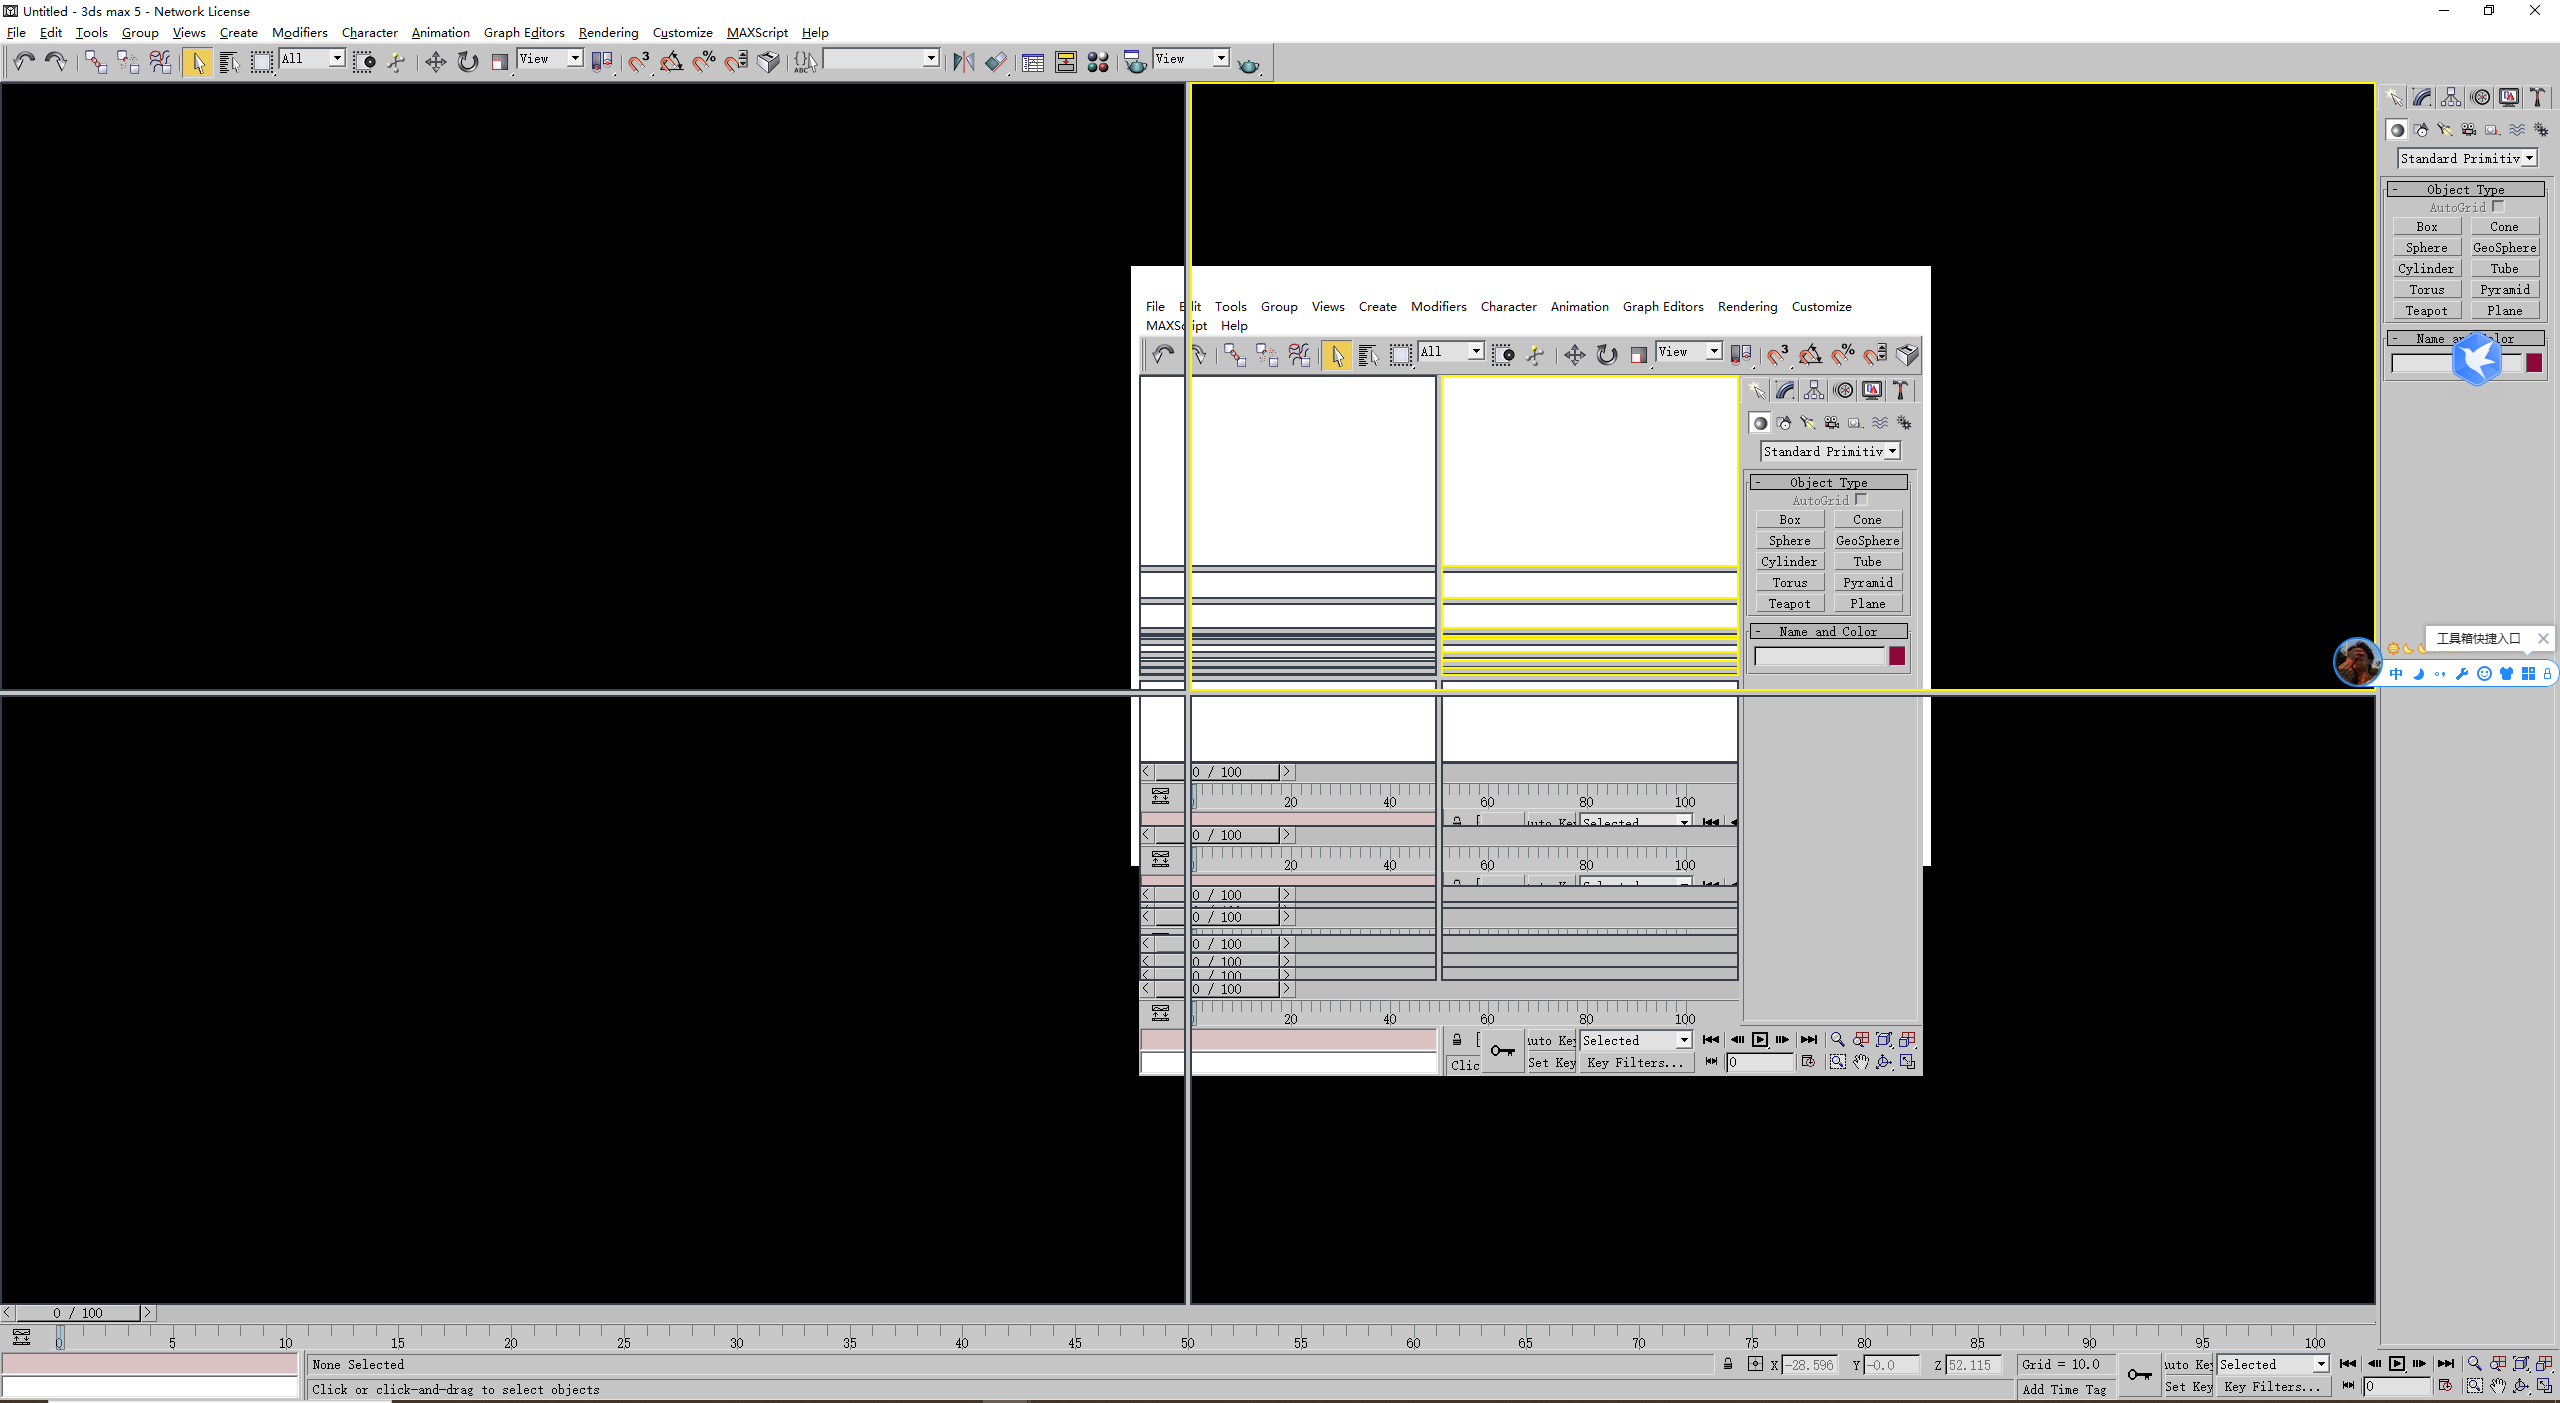Select the Arc Rotate navigation icon
Screen dimensions: 2560x1403
2520,1387
